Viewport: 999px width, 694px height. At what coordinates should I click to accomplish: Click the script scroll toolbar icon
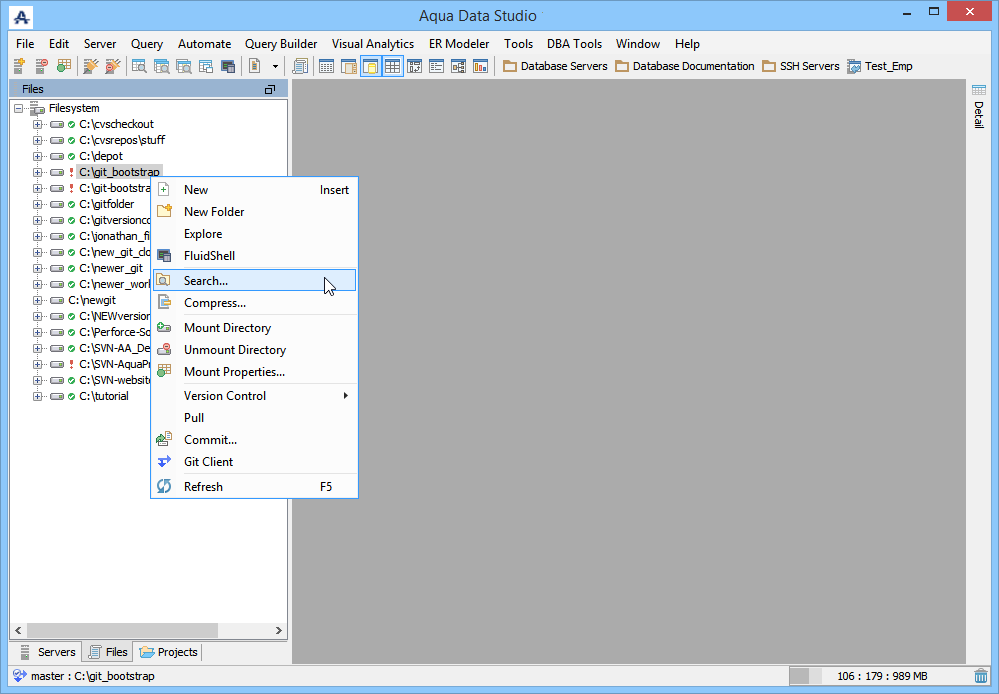click(300, 66)
